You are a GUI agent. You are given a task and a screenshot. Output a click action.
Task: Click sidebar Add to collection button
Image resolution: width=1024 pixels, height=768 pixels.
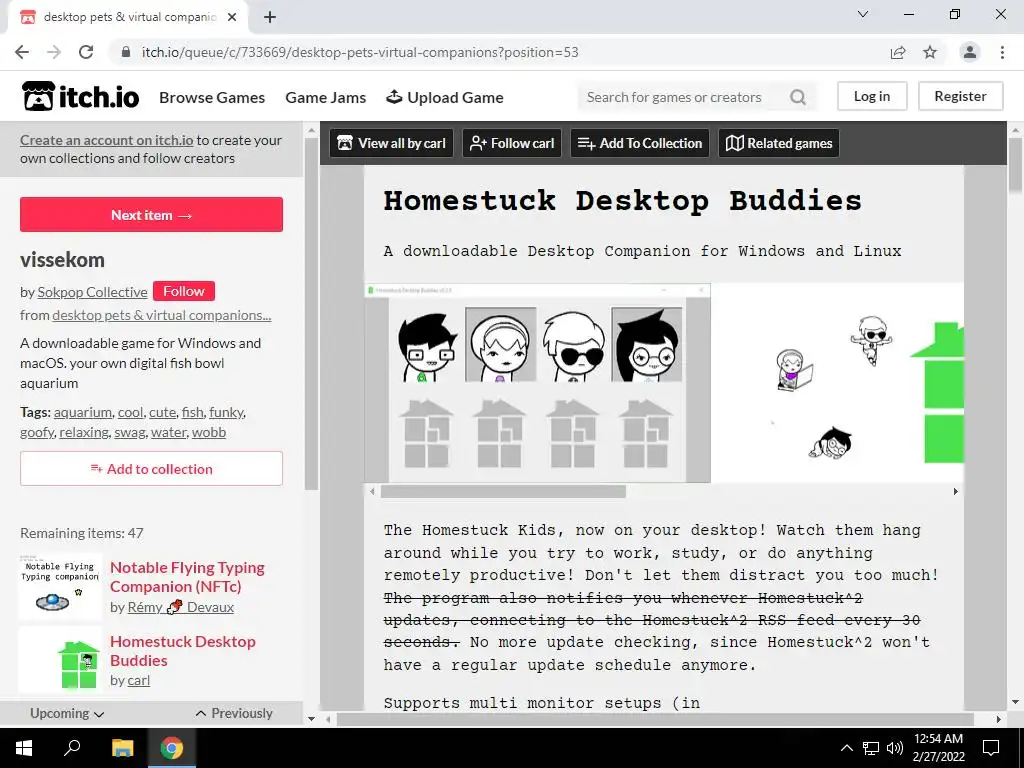(x=152, y=468)
